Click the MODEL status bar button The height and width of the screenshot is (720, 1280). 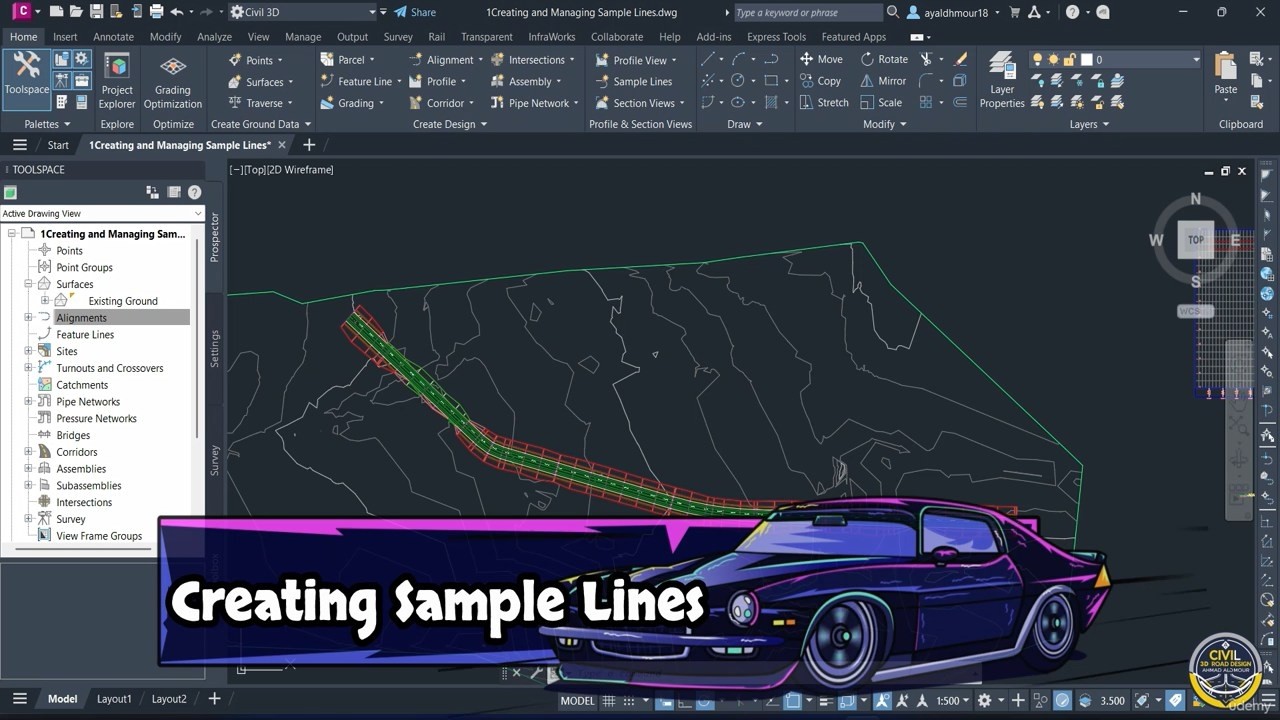(577, 700)
